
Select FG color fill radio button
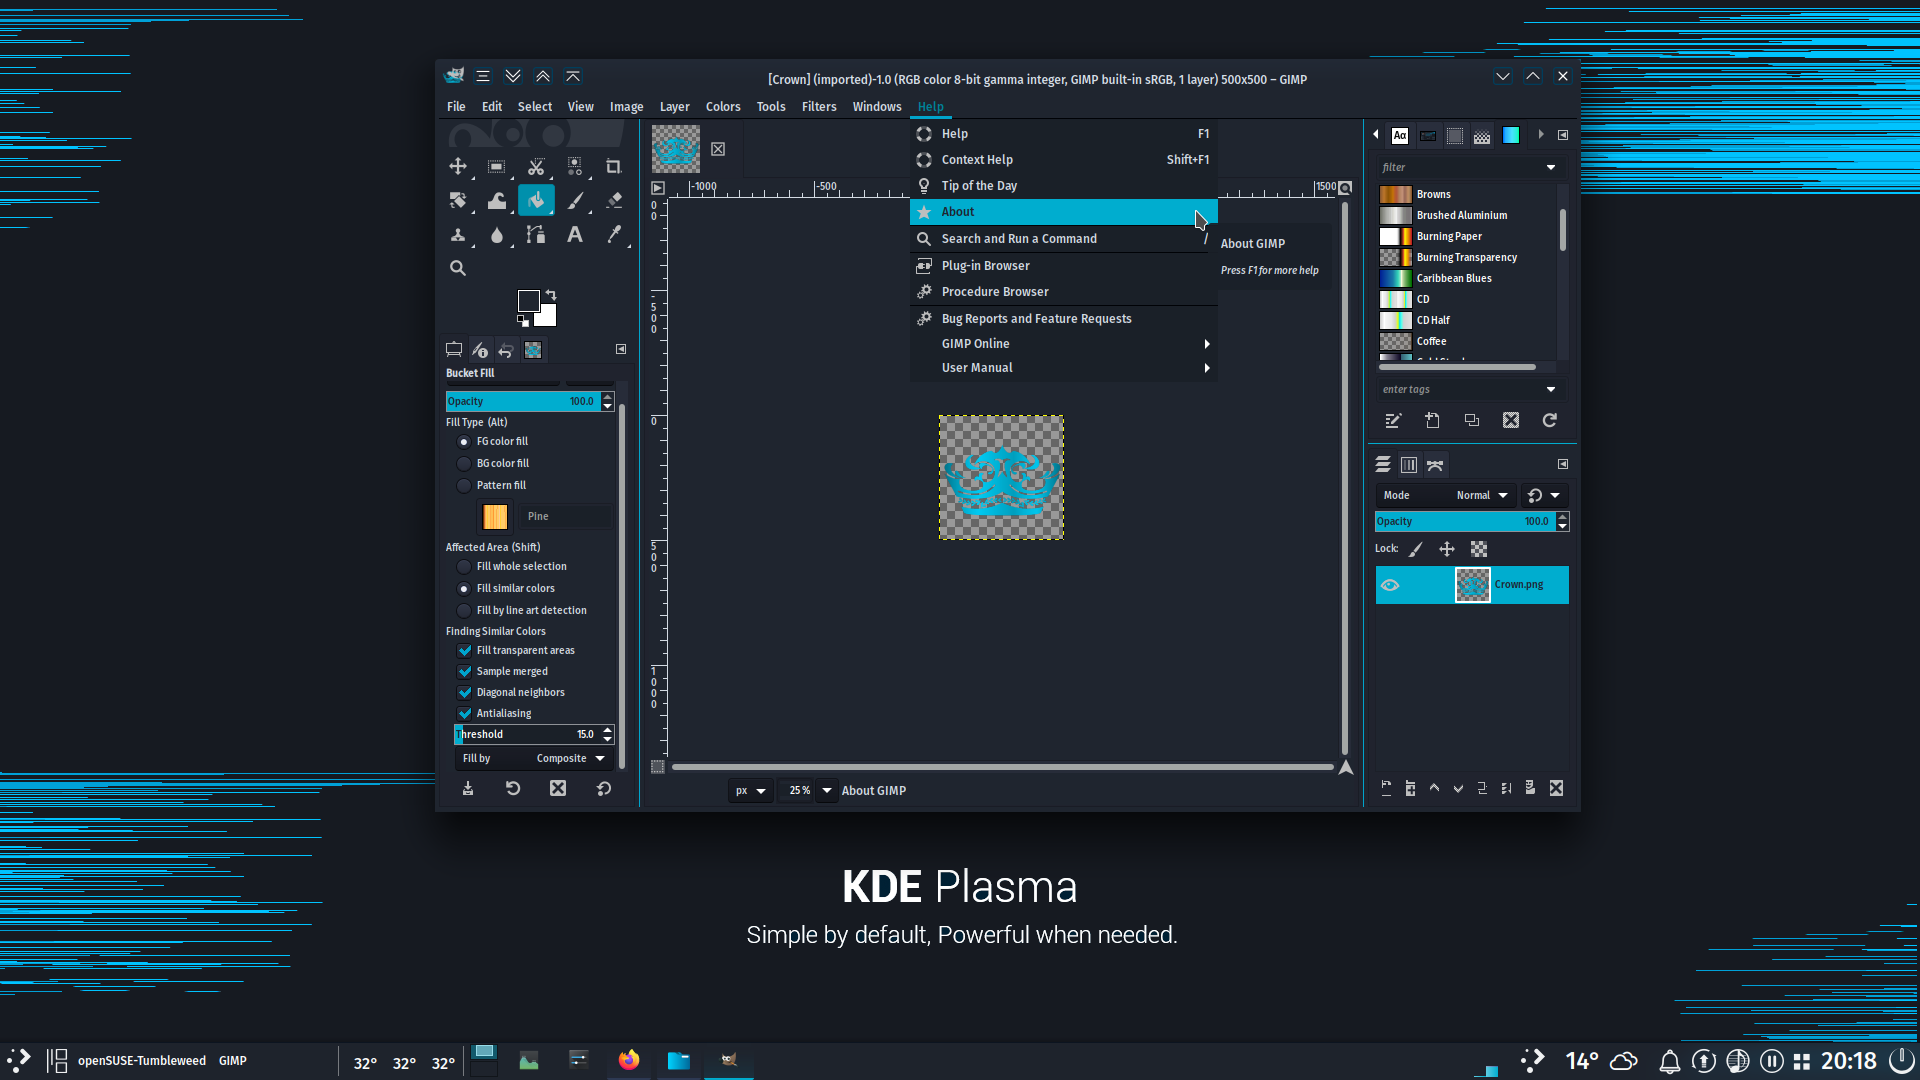464,442
